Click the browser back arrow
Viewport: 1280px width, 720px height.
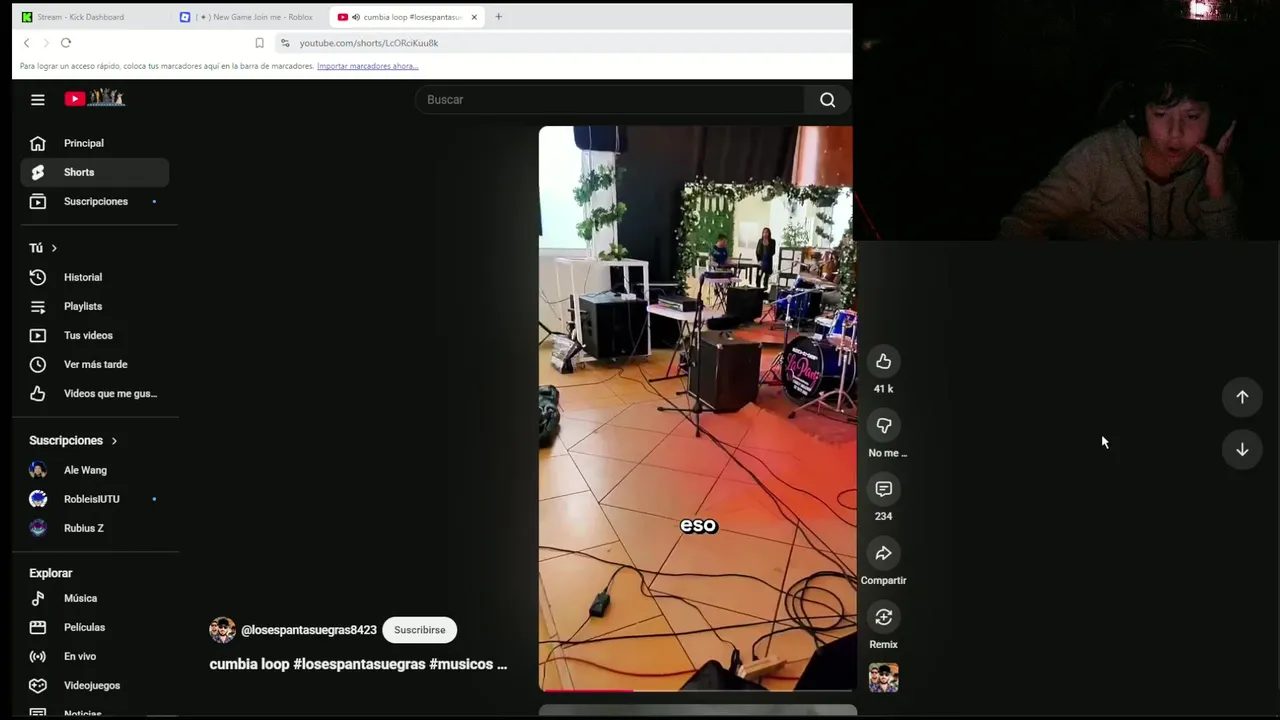[x=27, y=43]
